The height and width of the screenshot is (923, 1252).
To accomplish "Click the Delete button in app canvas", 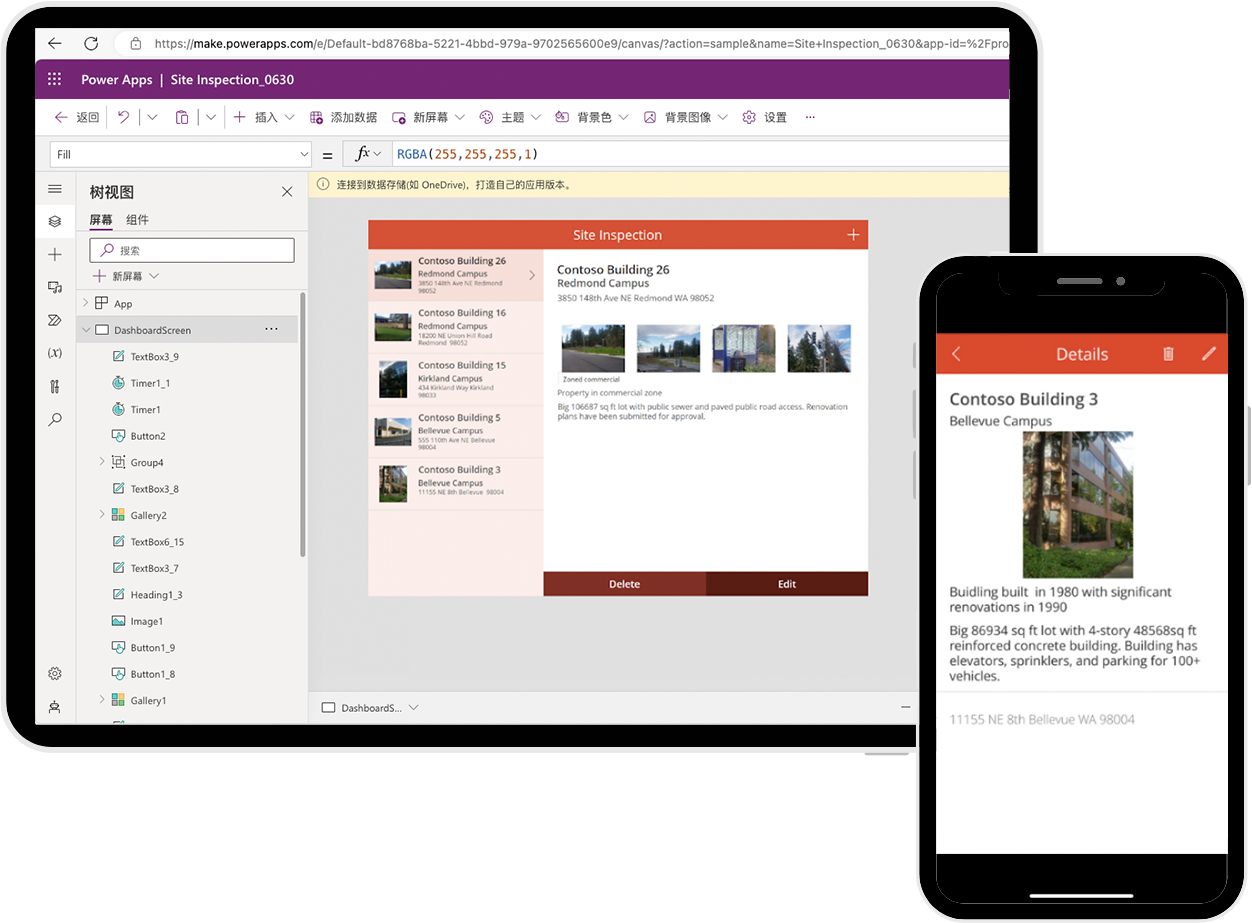I will tap(625, 584).
